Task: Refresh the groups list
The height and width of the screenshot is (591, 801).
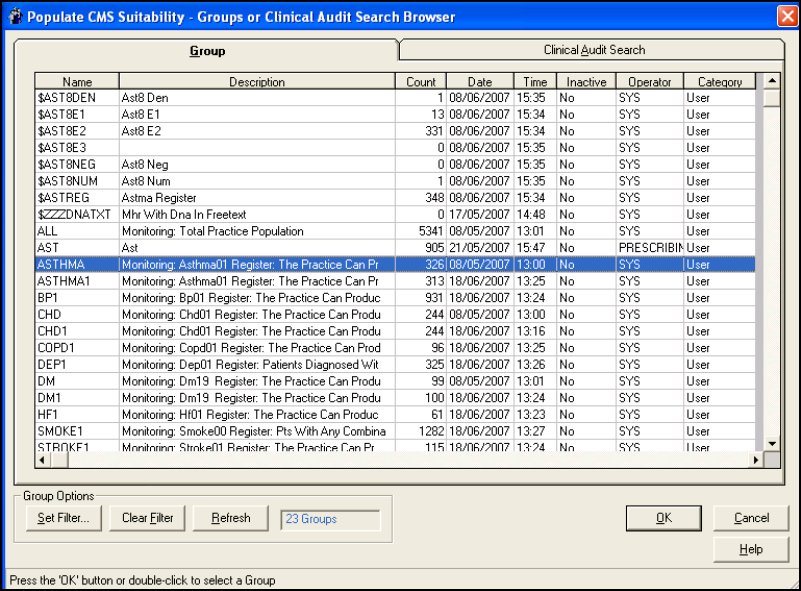Action: 230,518
